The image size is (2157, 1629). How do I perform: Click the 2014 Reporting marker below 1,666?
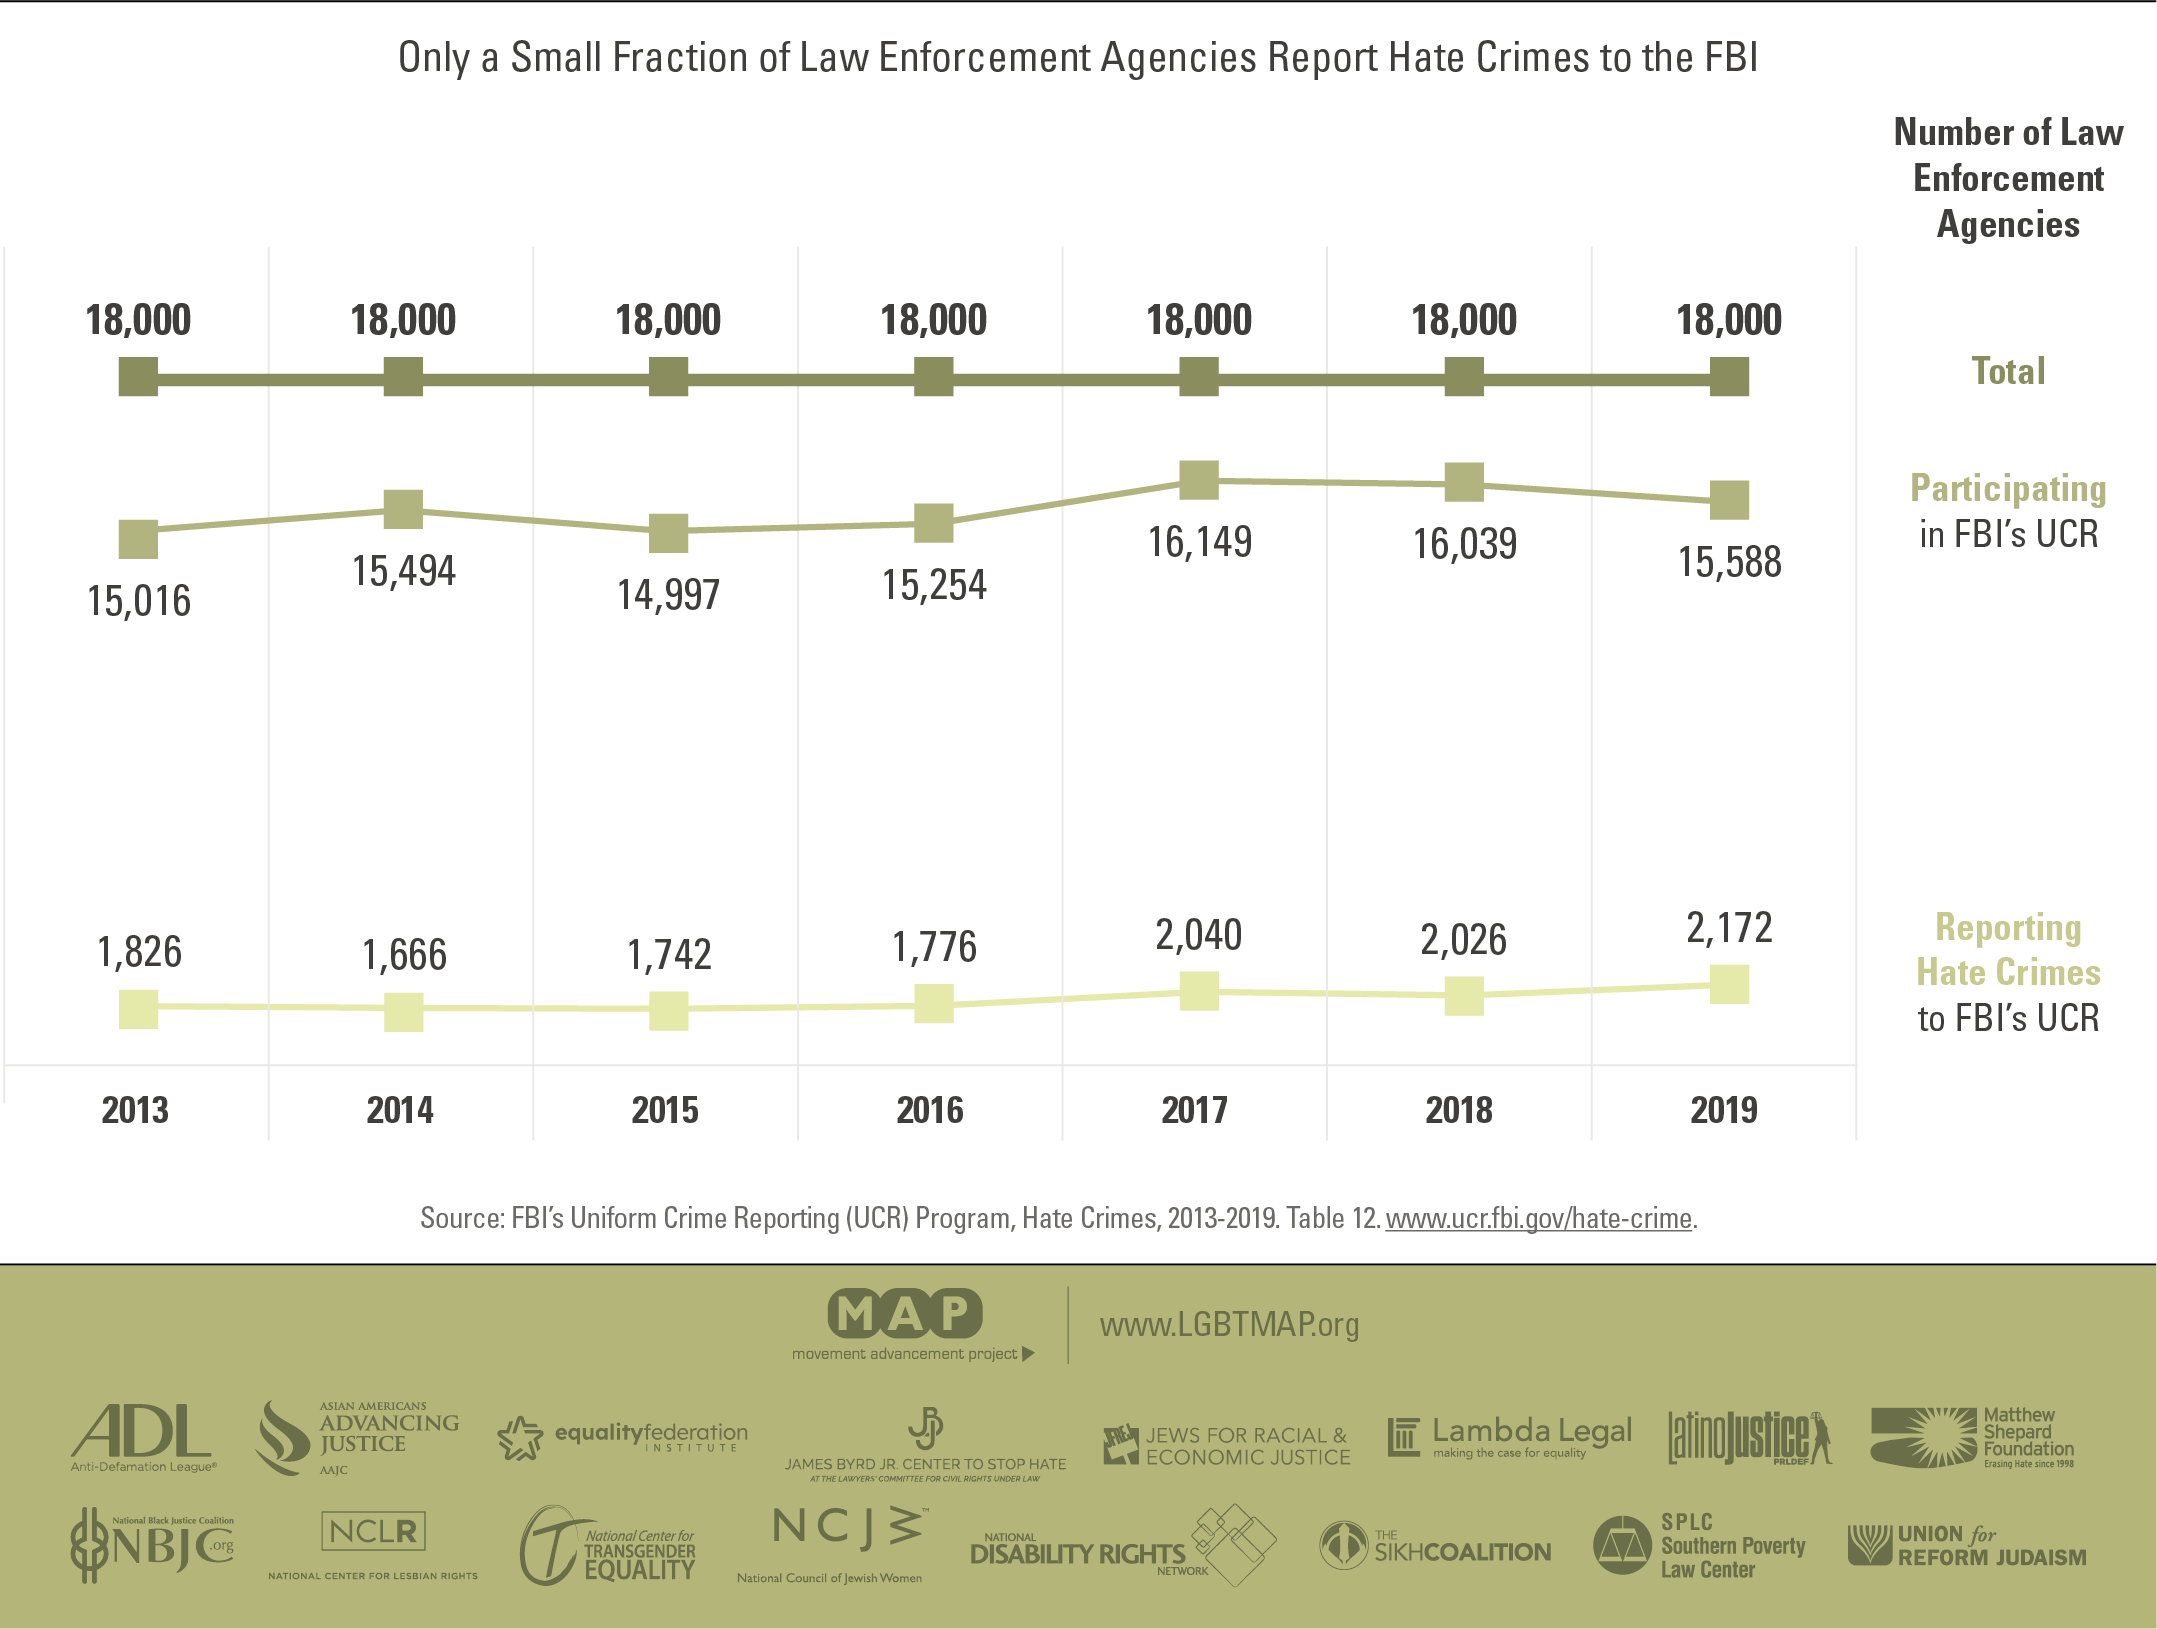[x=403, y=1012]
